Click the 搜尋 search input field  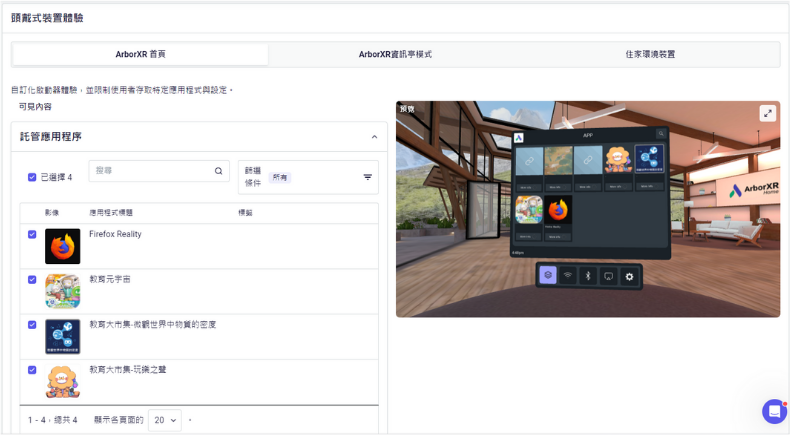[x=152, y=171]
